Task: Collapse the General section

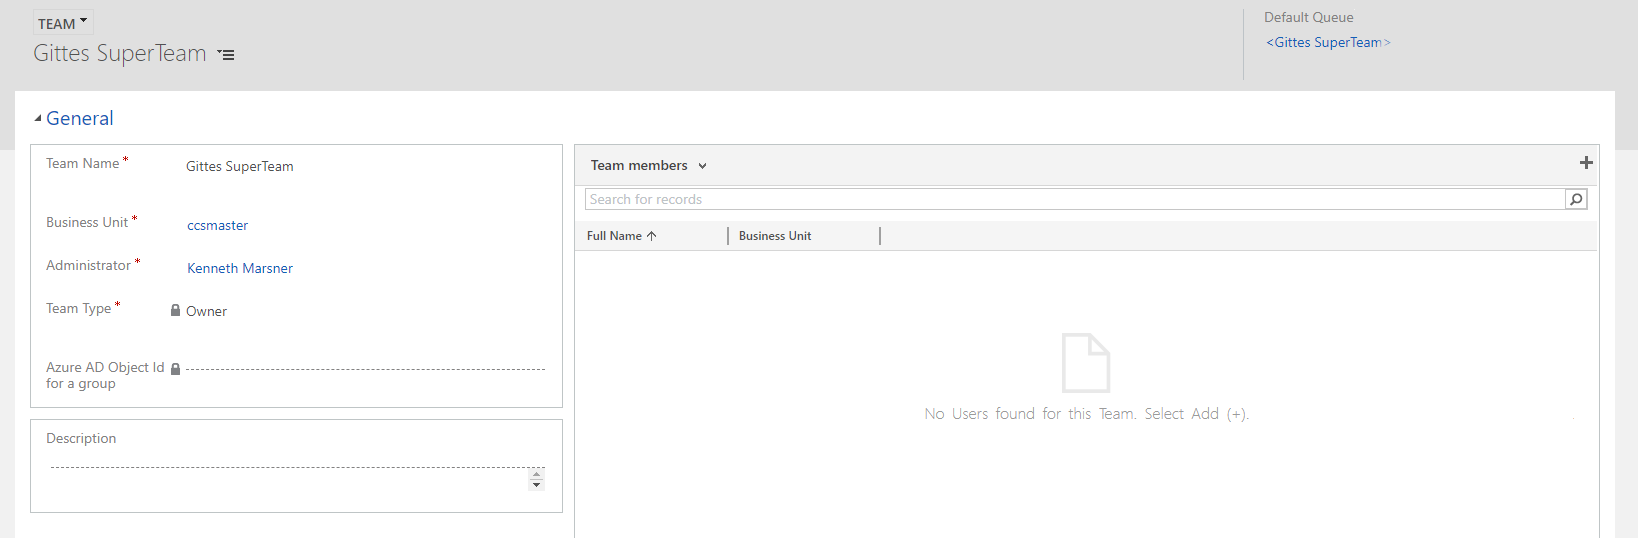Action: [x=38, y=118]
